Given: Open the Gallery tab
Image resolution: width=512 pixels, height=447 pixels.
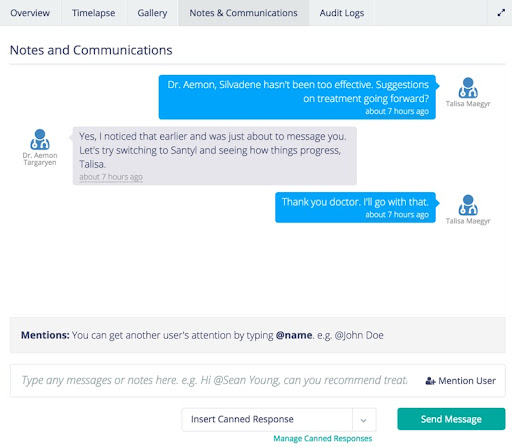Looking at the screenshot, I should pyautogui.click(x=152, y=13).
